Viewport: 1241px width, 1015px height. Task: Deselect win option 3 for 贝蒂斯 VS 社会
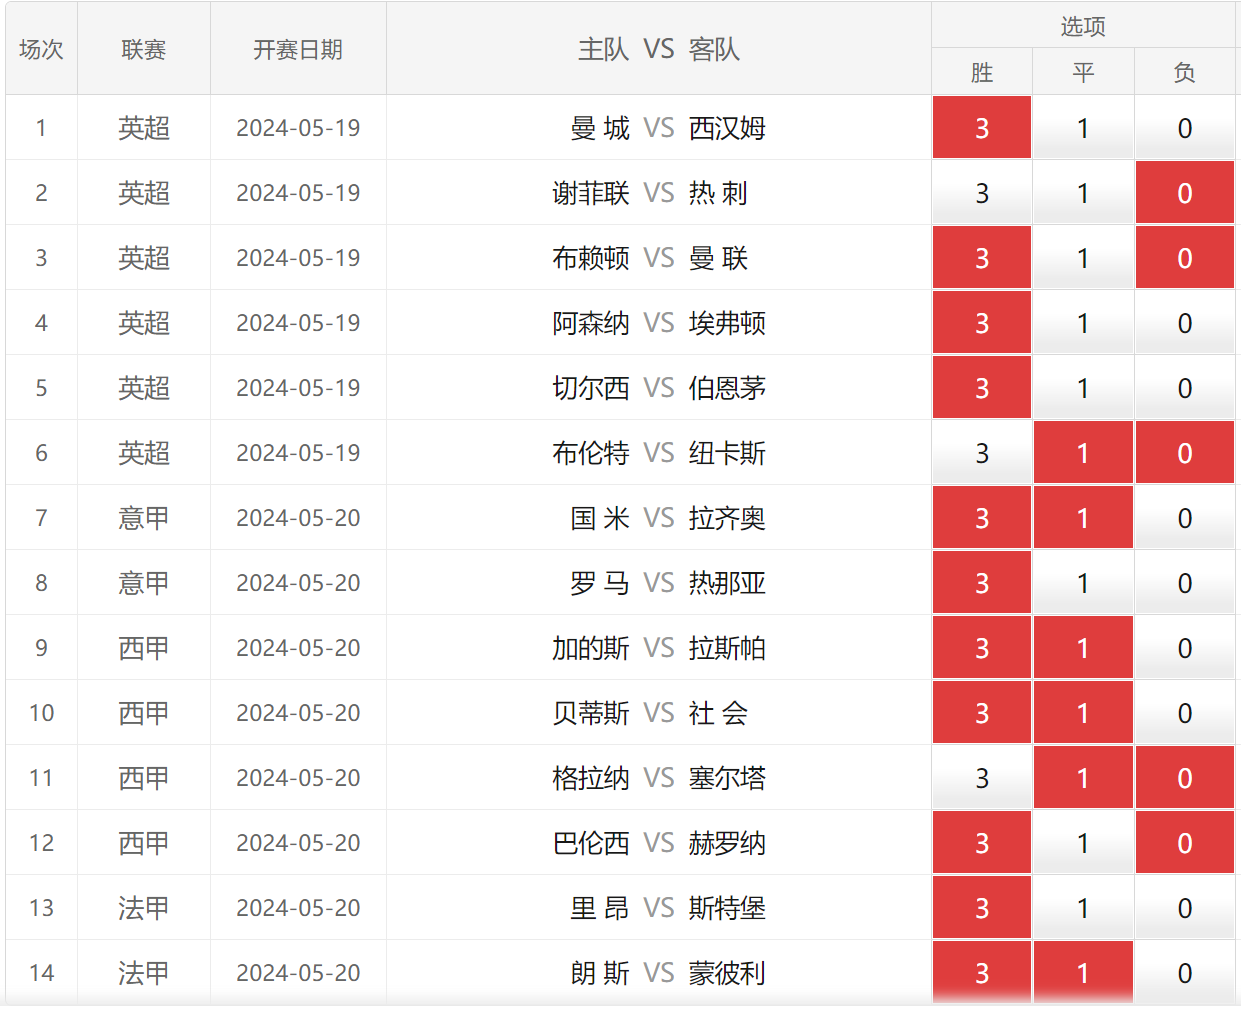(x=982, y=713)
